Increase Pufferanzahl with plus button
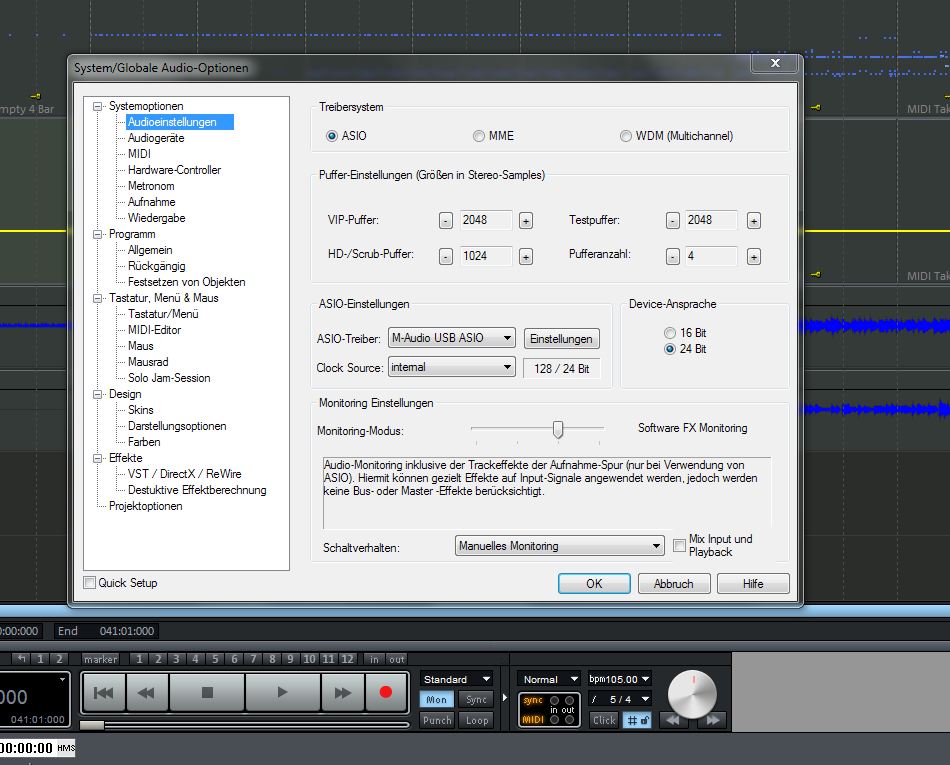The width and height of the screenshot is (950, 765). tap(754, 257)
